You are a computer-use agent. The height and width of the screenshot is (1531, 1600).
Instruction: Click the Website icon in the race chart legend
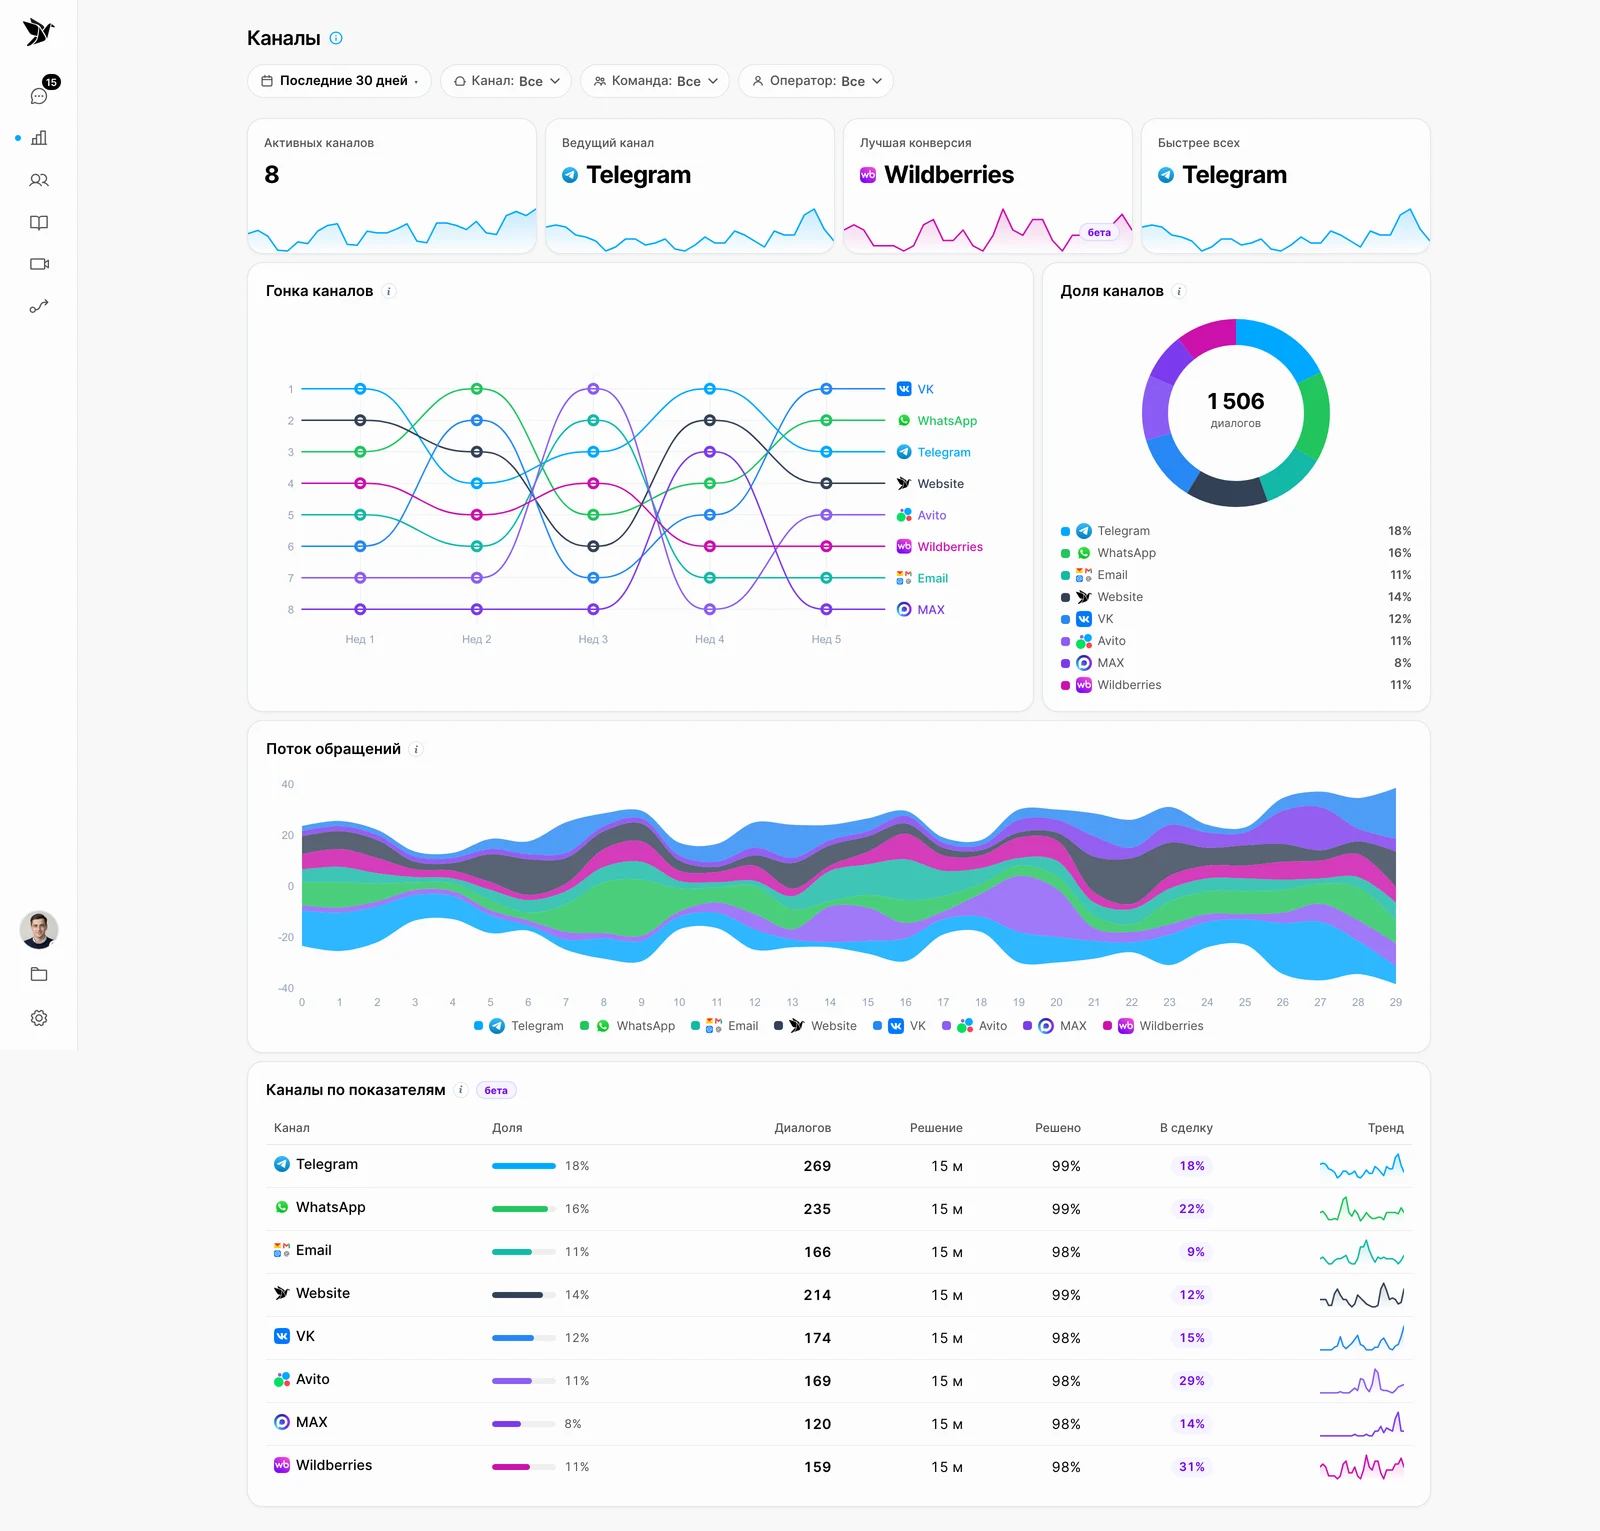click(x=904, y=483)
